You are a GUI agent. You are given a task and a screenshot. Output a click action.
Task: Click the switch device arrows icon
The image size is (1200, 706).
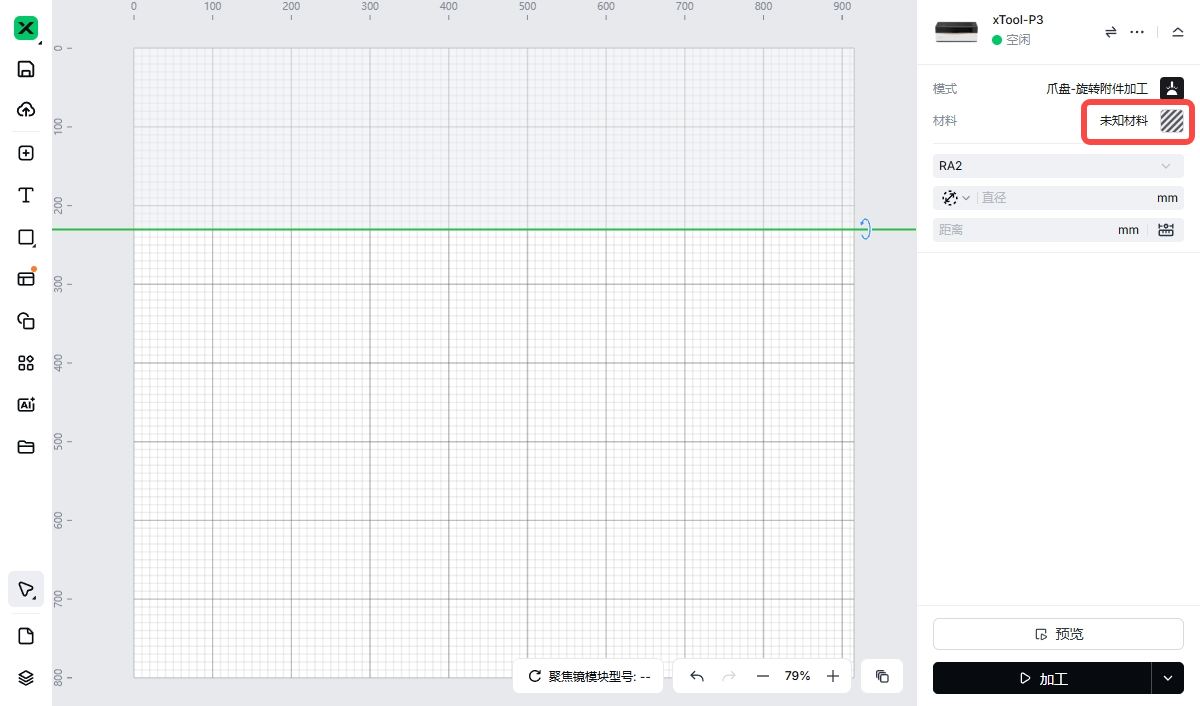(x=1110, y=32)
